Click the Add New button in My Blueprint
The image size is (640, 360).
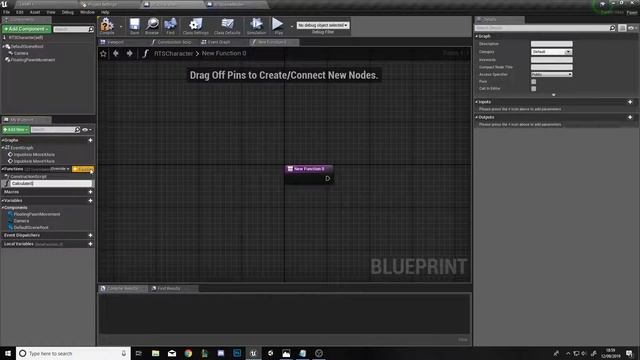[x=16, y=130]
